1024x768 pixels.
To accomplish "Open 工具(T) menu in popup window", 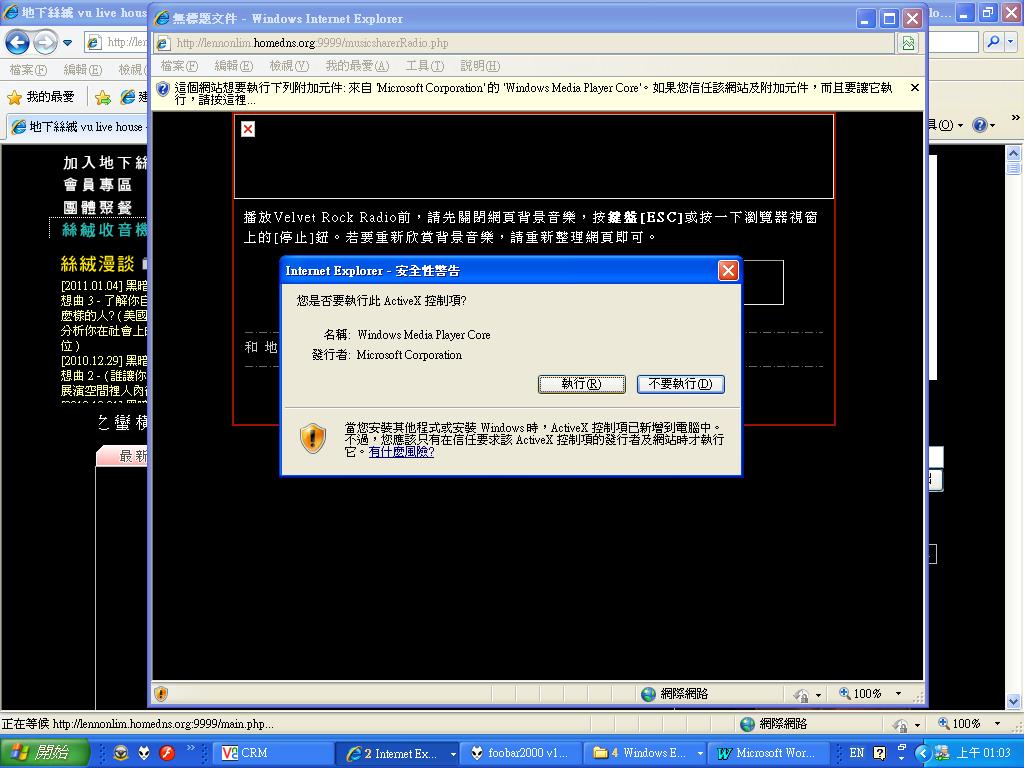I will [x=424, y=66].
